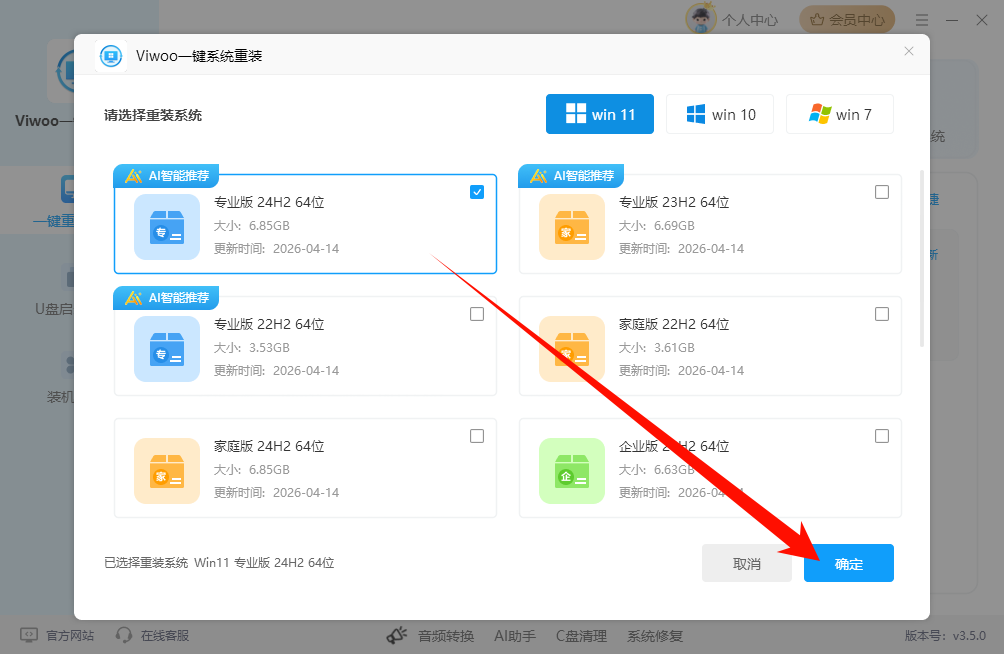Open 会员中心 button in main window
Viewport: 1004px width, 654px height.
point(847,20)
